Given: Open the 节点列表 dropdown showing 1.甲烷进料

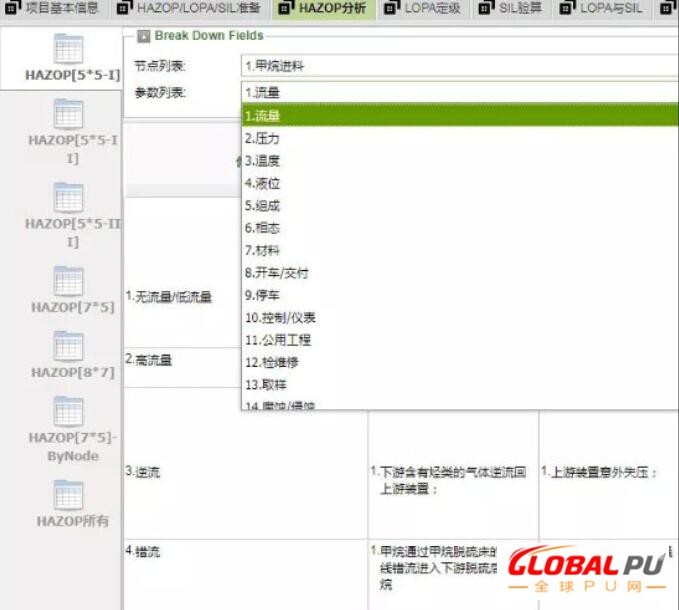Looking at the screenshot, I should pos(458,66).
